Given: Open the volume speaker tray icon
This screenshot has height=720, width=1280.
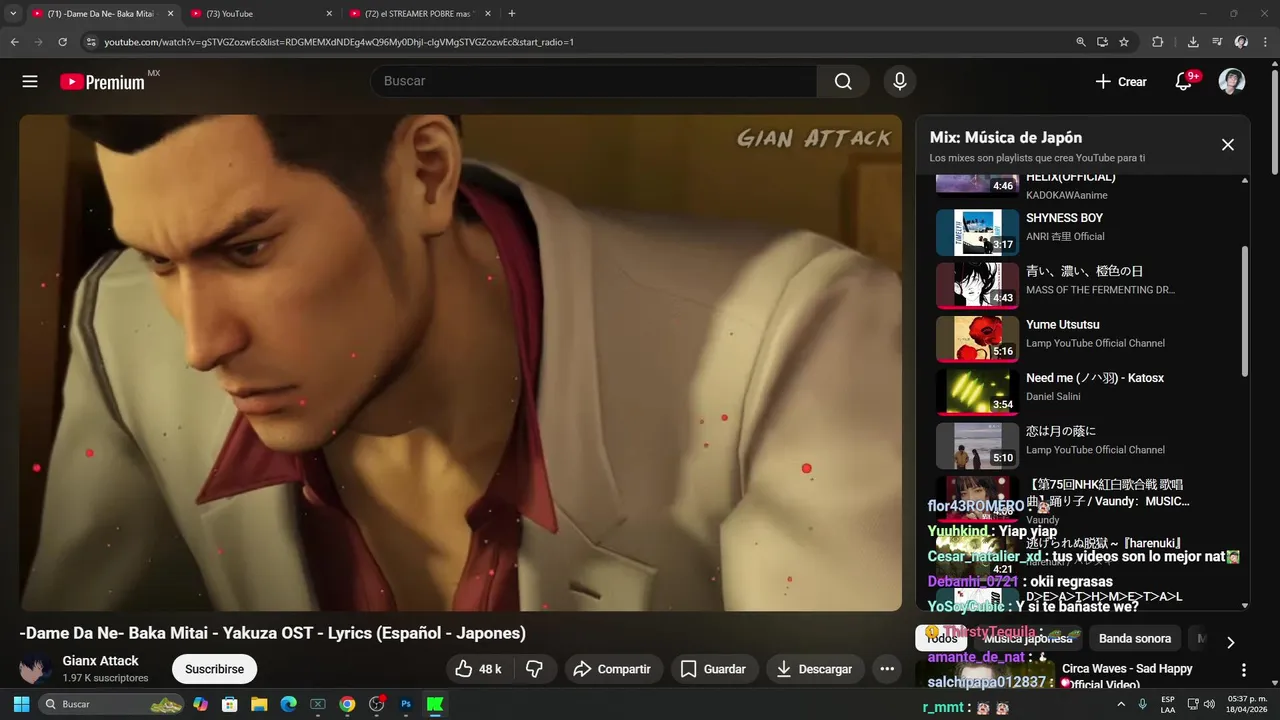Looking at the screenshot, I should pyautogui.click(x=1209, y=704).
